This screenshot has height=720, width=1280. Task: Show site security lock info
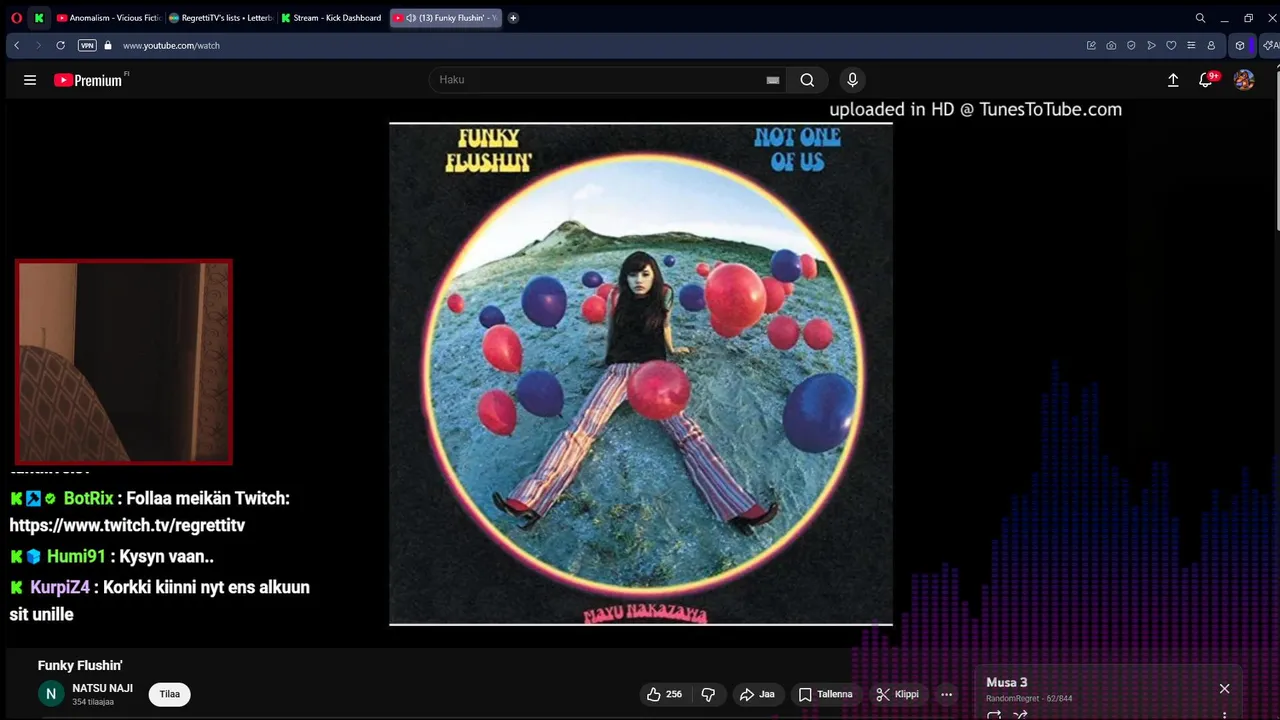[108, 45]
